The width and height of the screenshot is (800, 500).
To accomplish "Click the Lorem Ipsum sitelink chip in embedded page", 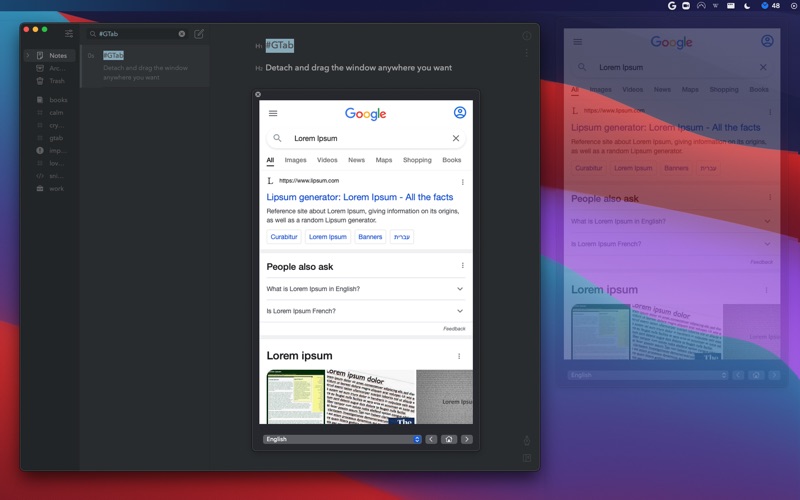I will click(328, 237).
